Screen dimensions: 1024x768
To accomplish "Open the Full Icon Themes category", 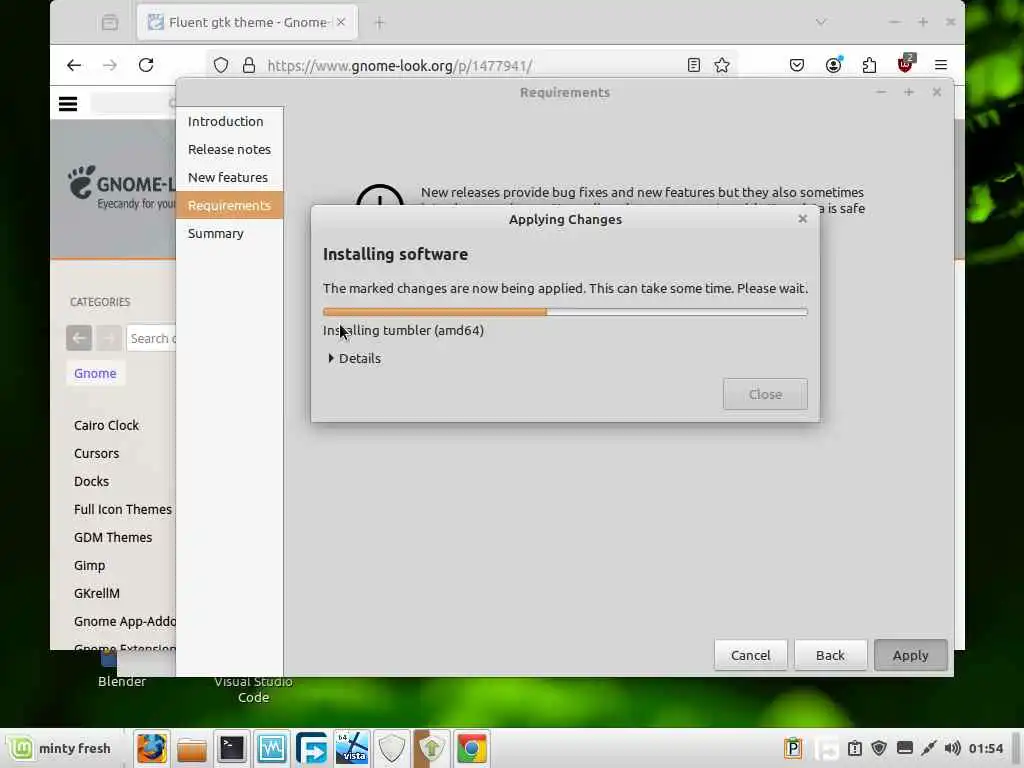I will pos(123,510).
